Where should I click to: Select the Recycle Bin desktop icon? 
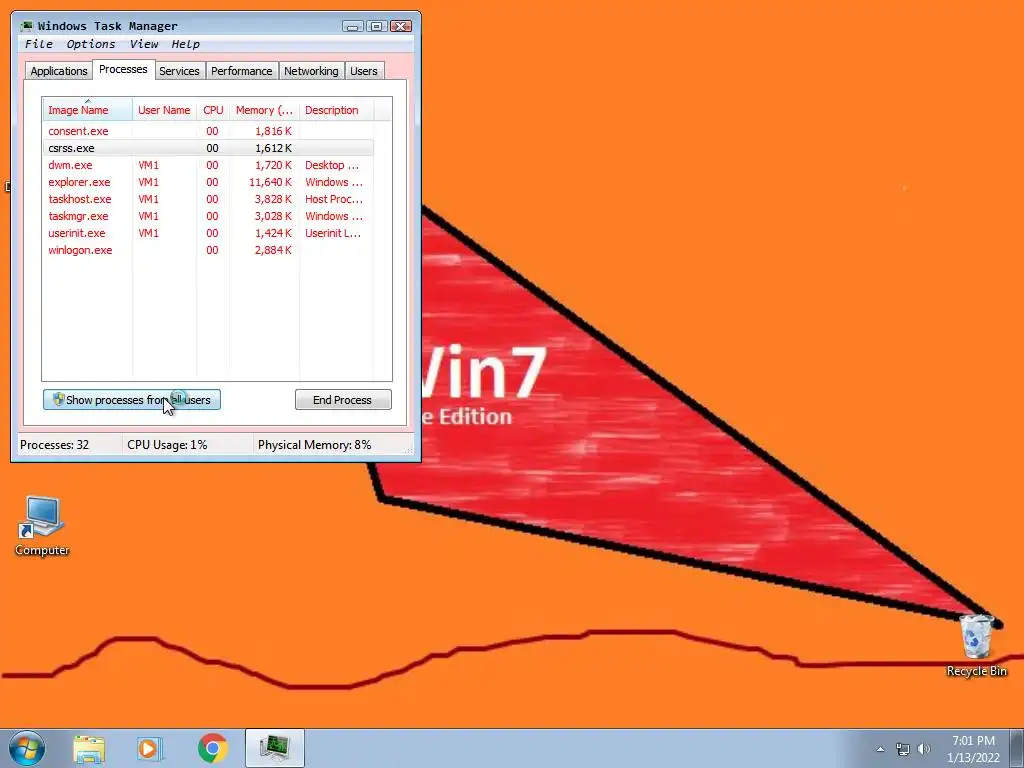click(976, 645)
